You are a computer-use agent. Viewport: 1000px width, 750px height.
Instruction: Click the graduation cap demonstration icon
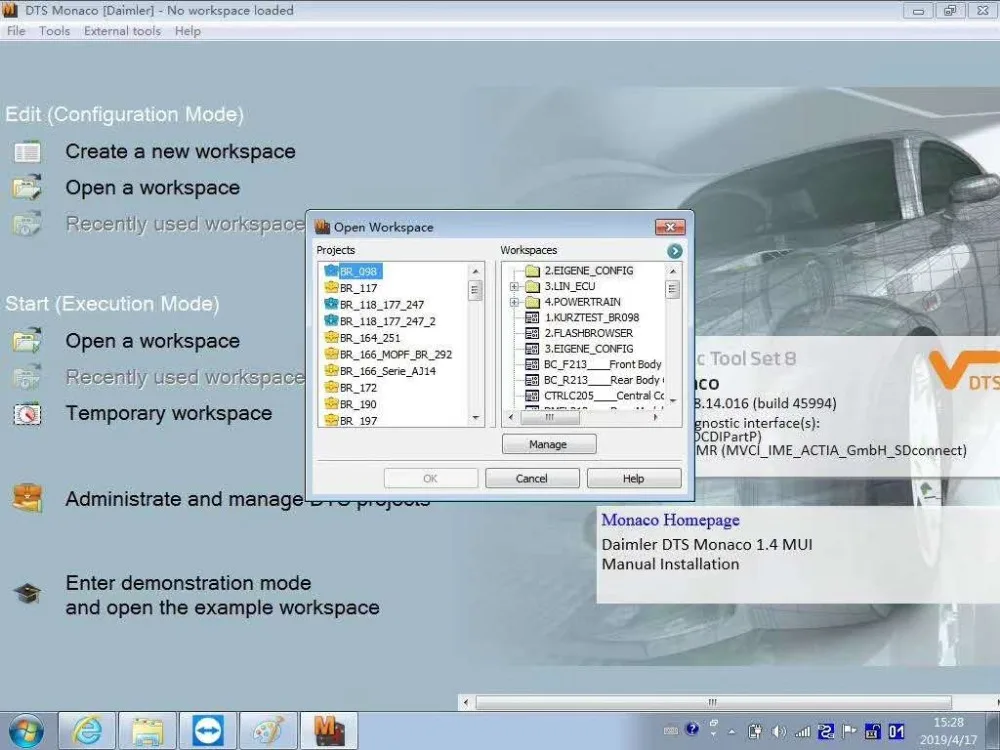[27, 594]
